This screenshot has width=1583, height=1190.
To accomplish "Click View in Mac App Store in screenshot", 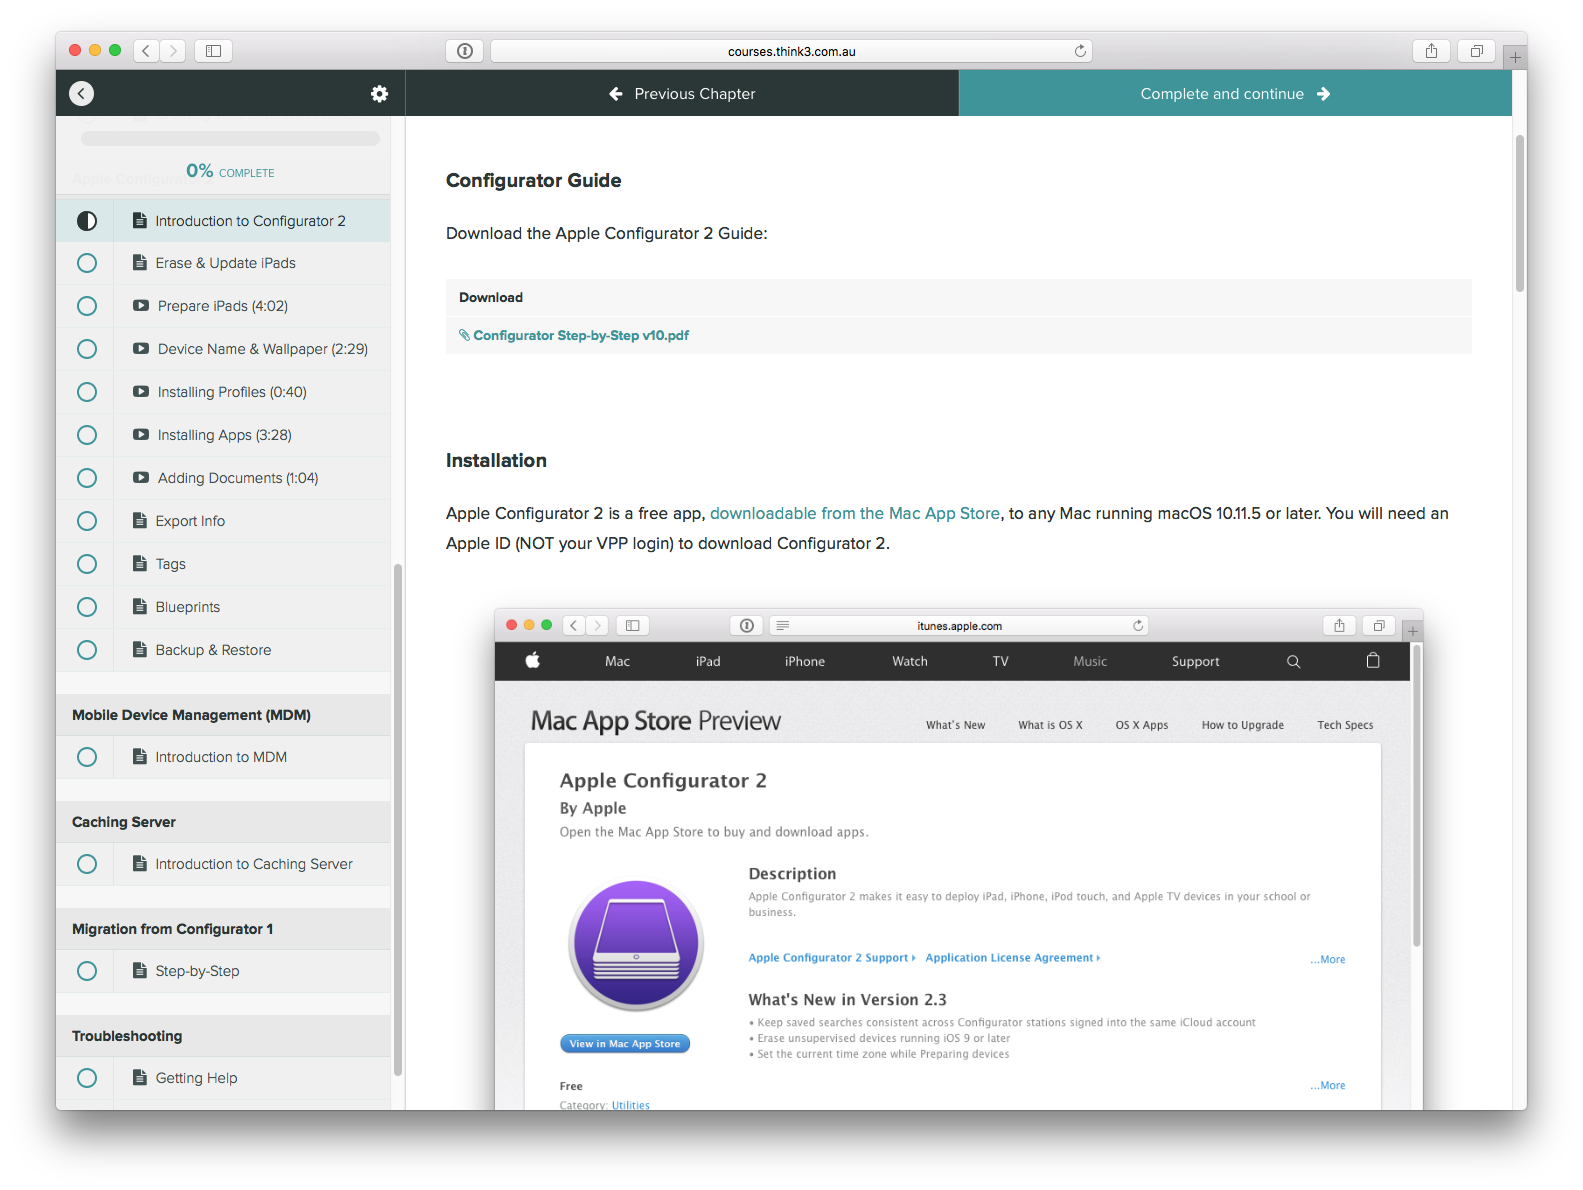I will 625,1043.
